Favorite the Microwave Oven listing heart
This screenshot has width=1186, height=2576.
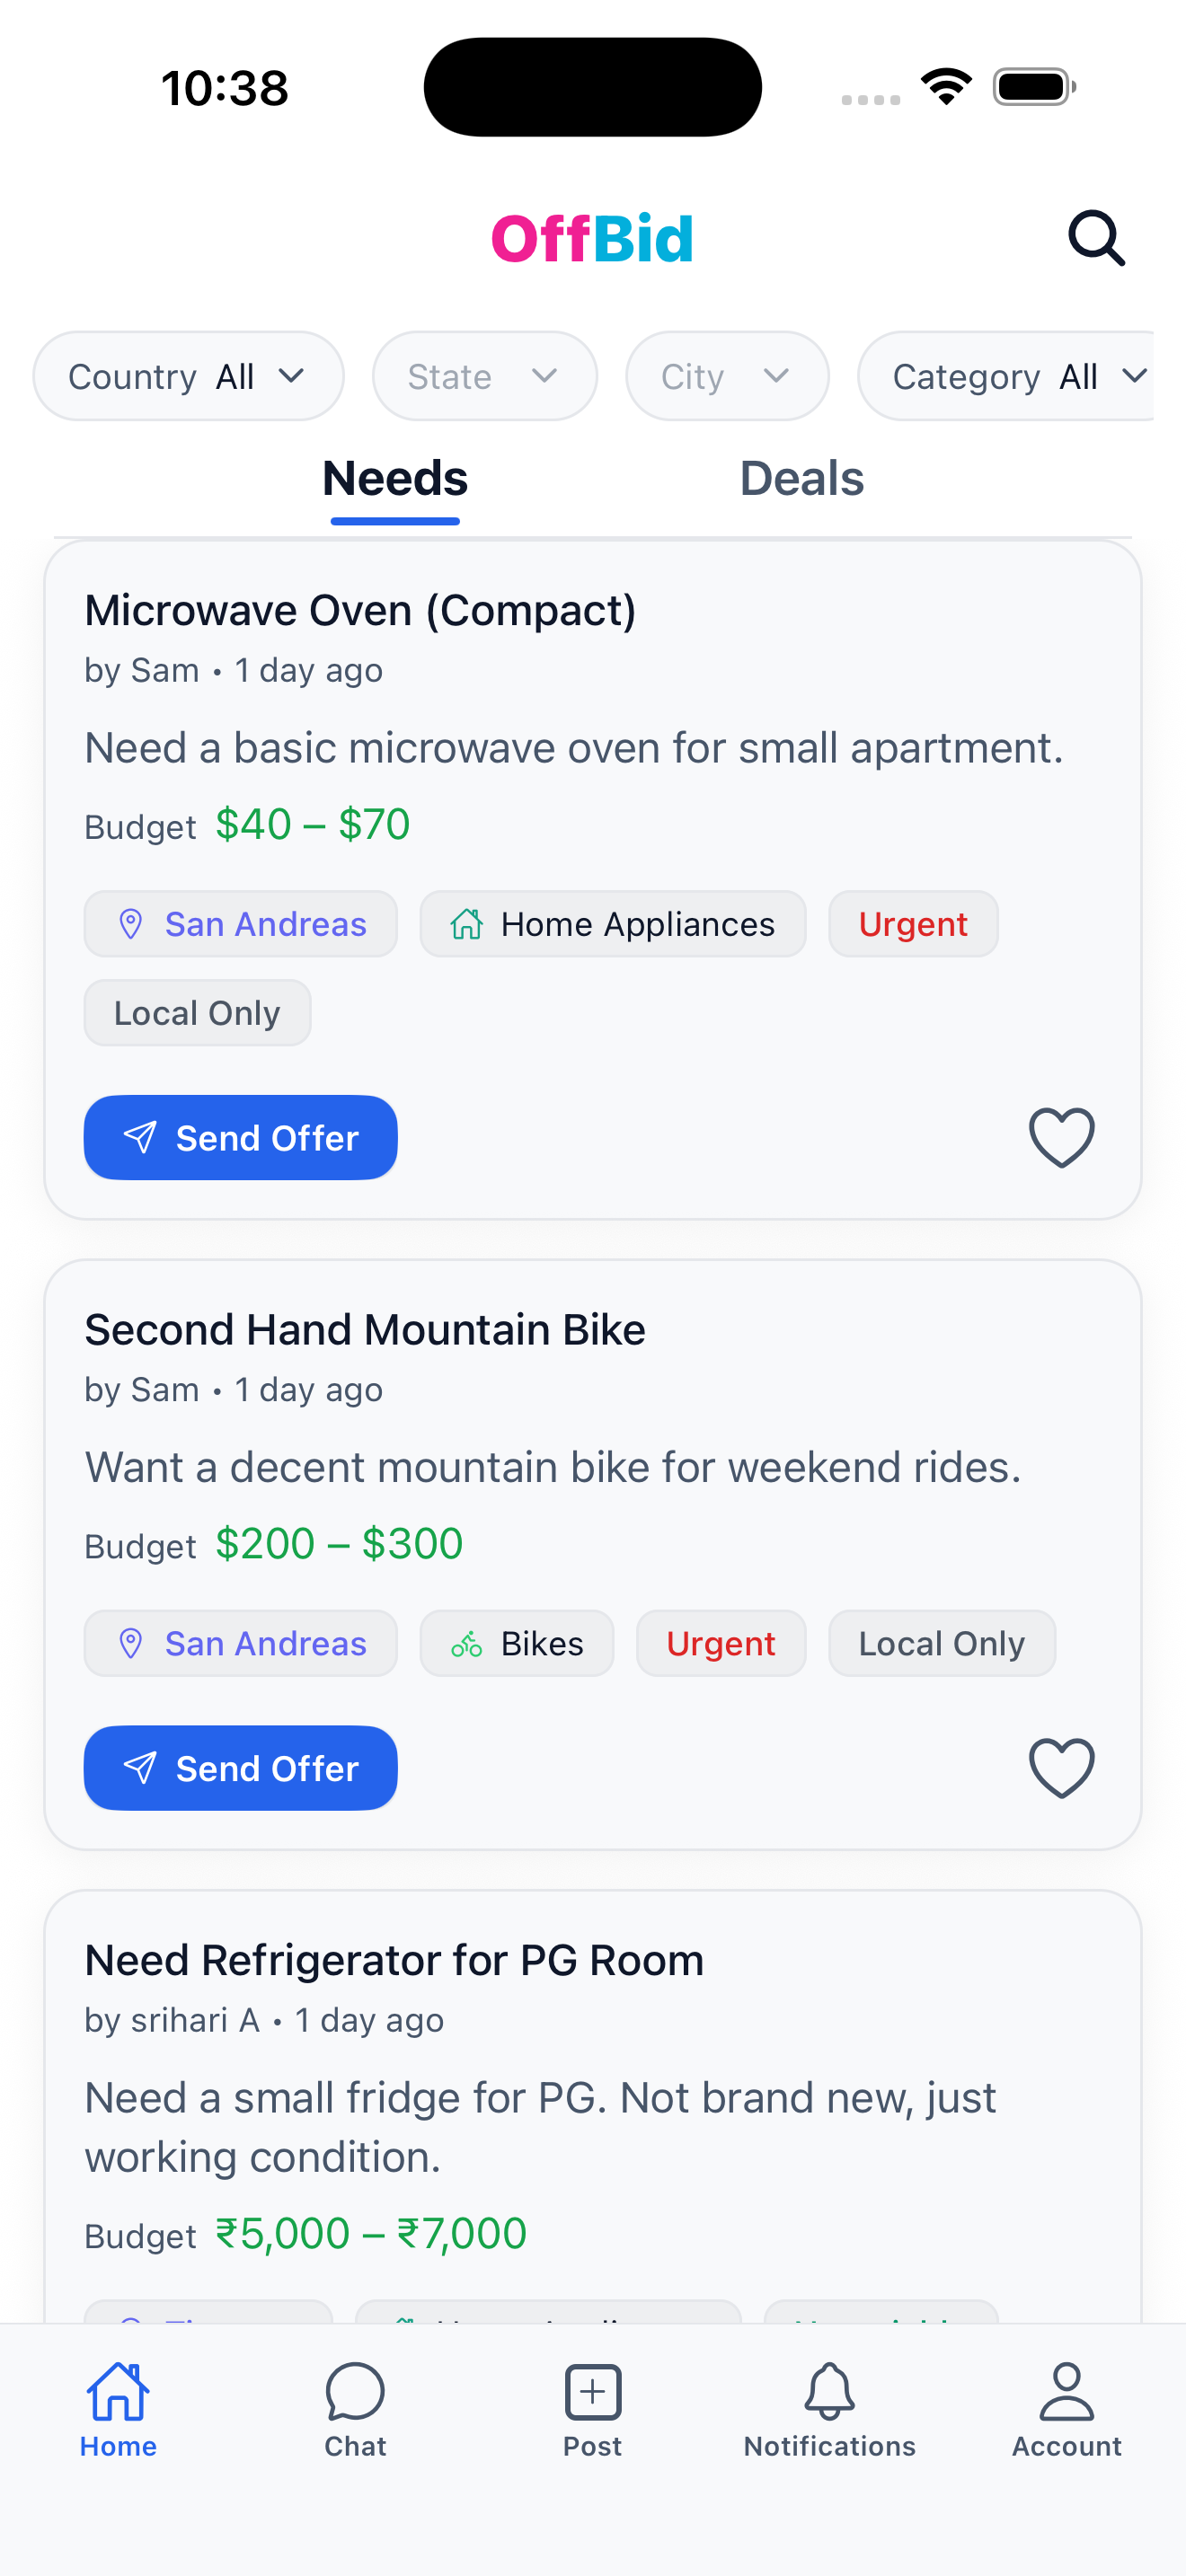pyautogui.click(x=1061, y=1137)
